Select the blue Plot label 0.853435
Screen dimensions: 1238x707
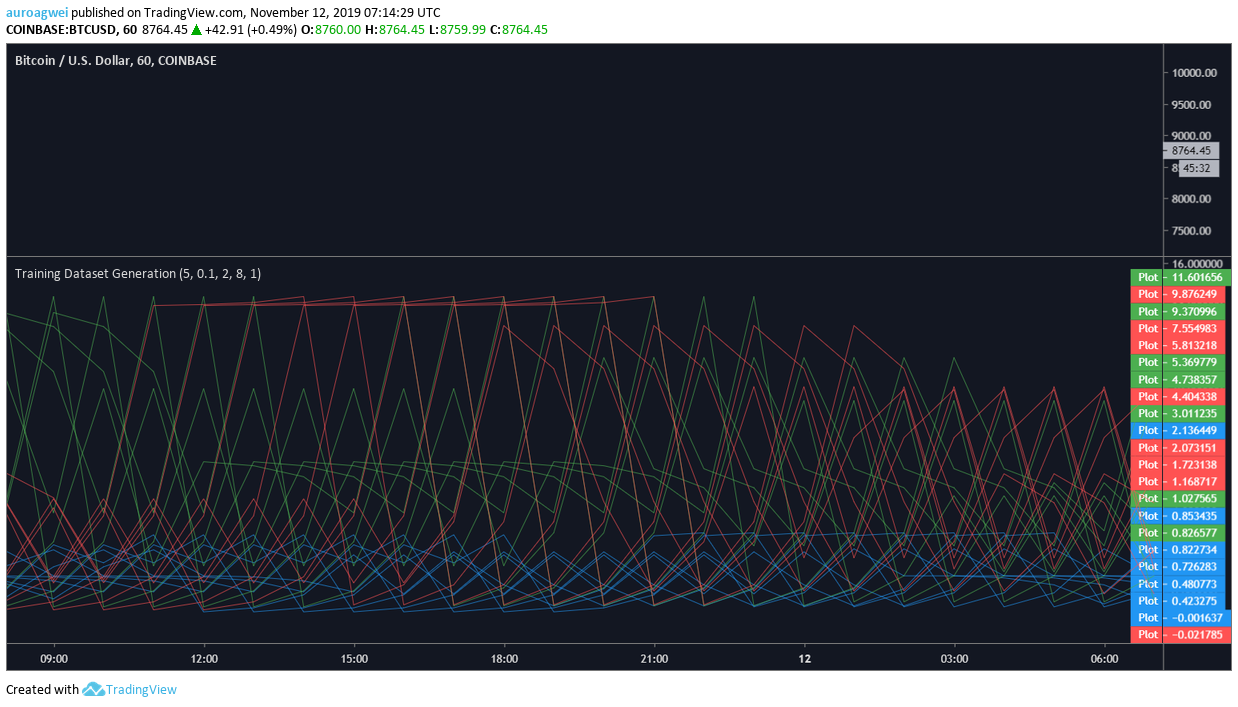1177,515
